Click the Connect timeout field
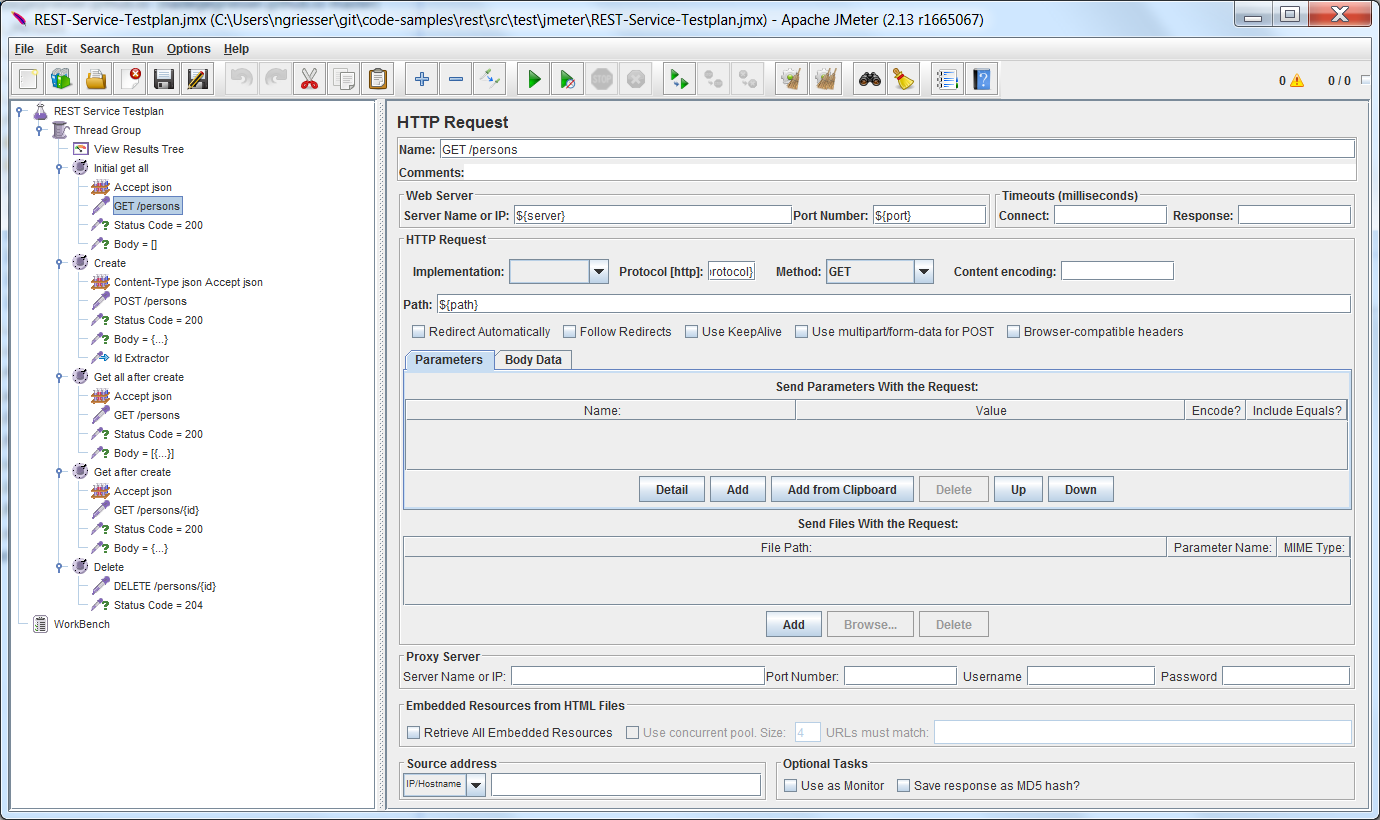The width and height of the screenshot is (1380, 820). pyautogui.click(x=1110, y=215)
